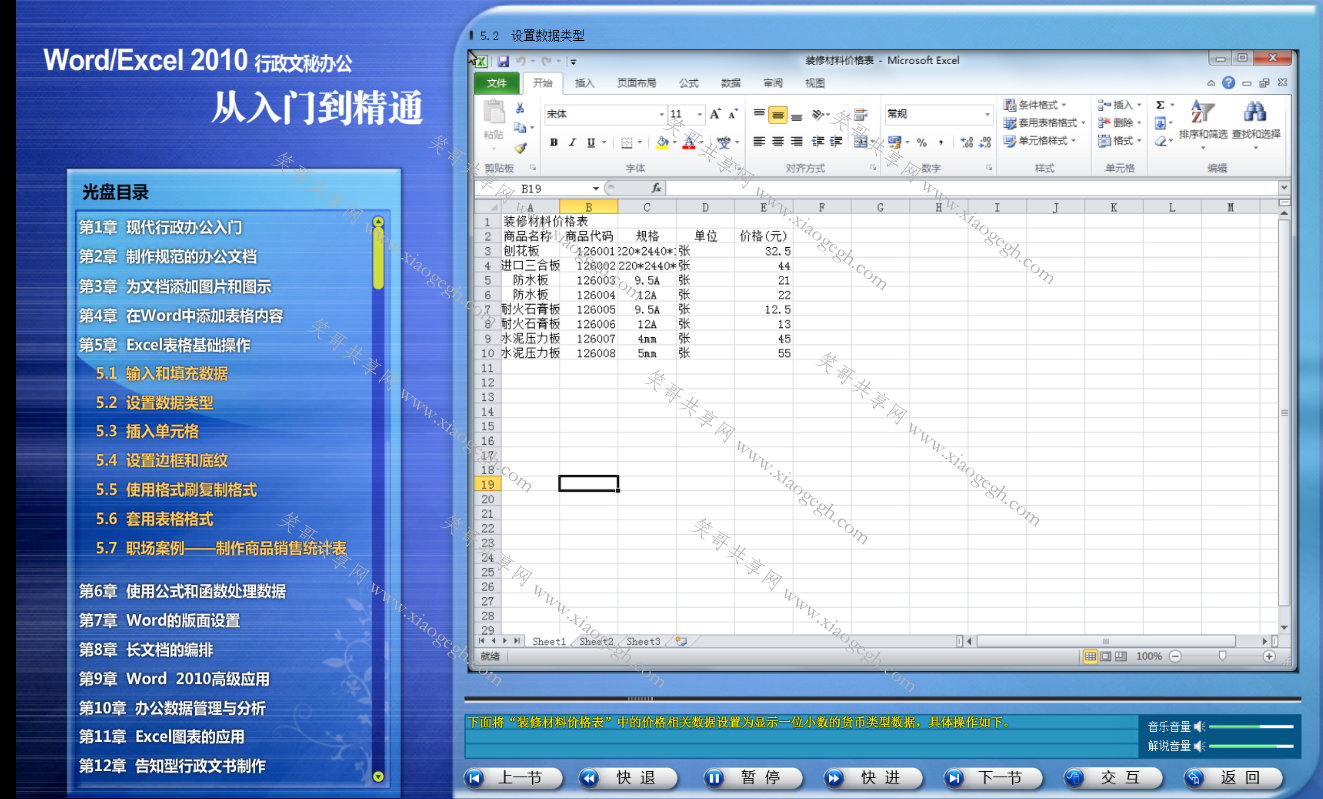Increase font size with the larger A icon

point(716,114)
